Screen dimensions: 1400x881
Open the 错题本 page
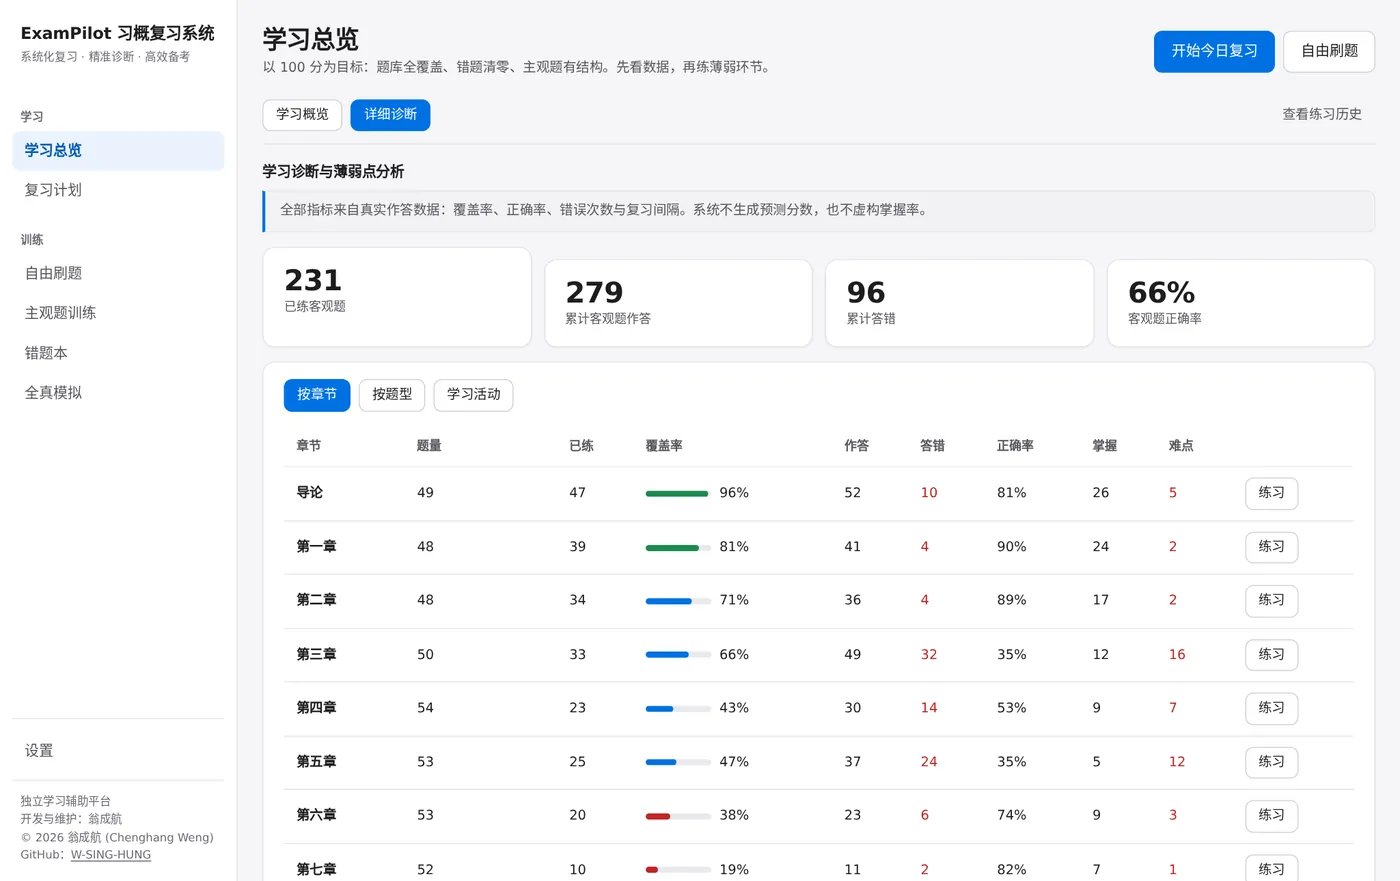(x=118, y=353)
